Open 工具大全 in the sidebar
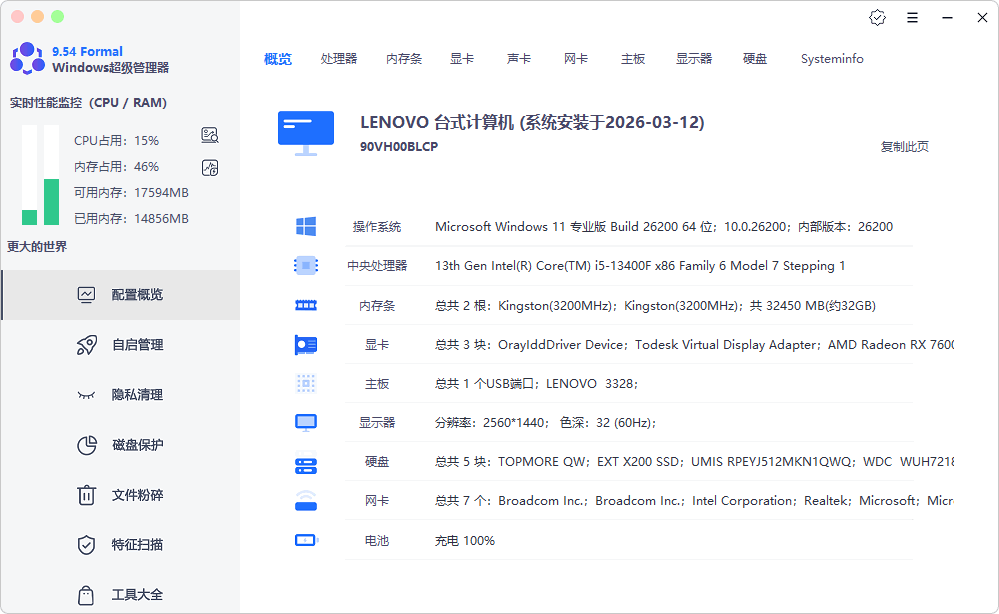999x614 pixels. 121,595
